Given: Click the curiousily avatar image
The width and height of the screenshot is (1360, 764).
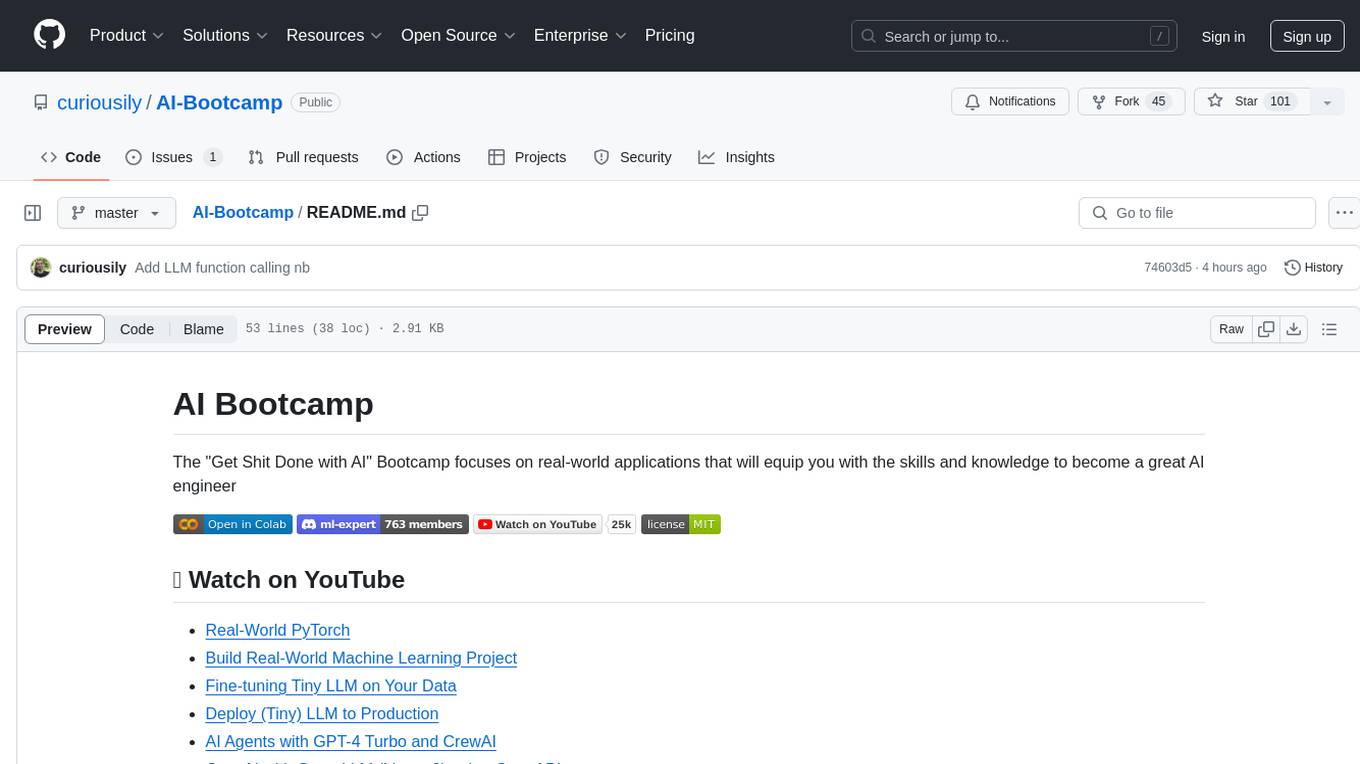Looking at the screenshot, I should click(x=41, y=267).
